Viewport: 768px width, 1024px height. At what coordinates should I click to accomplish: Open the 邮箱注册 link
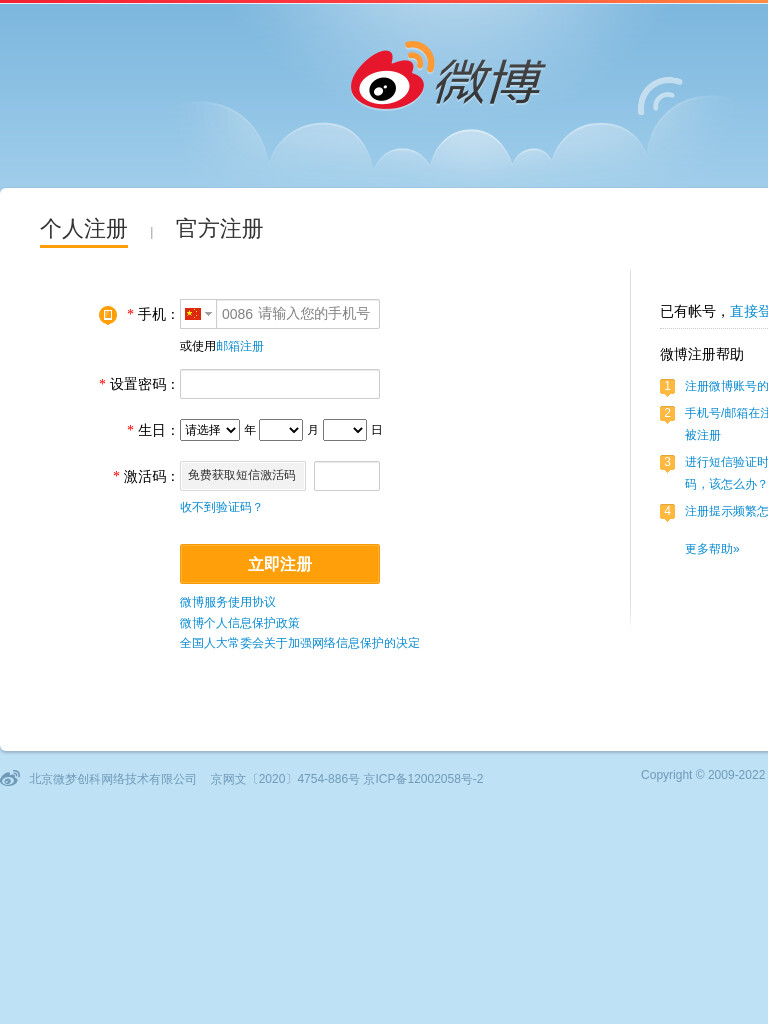[240, 346]
